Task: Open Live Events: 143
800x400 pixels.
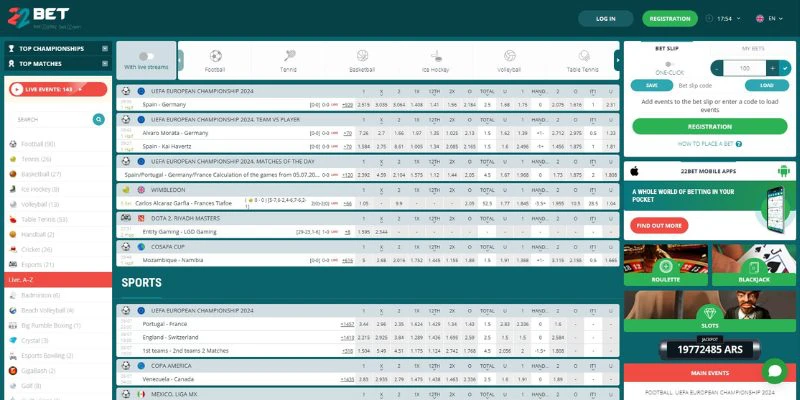Action: [x=58, y=89]
